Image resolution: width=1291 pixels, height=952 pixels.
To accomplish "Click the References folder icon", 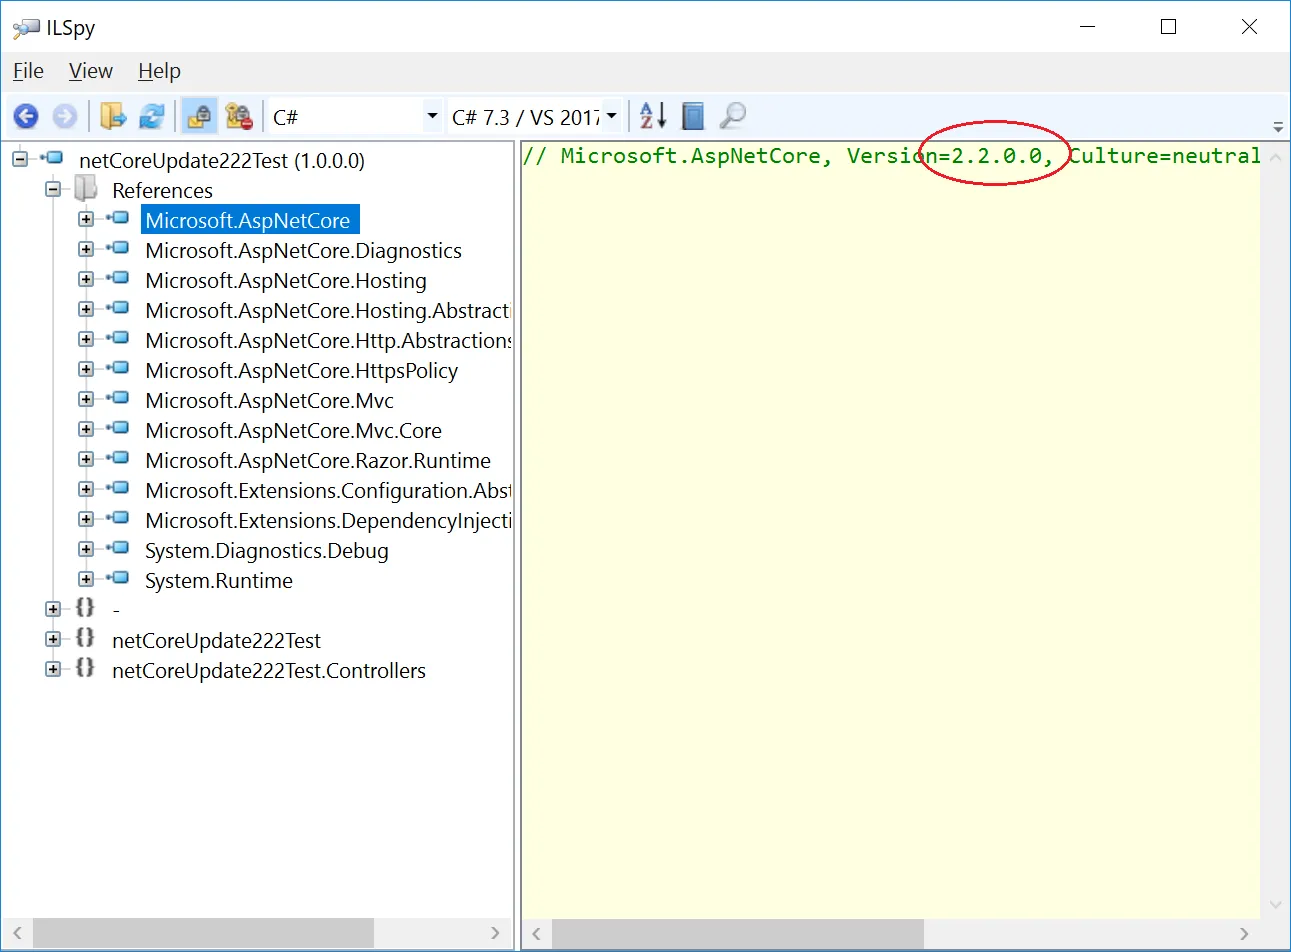I will click(86, 188).
